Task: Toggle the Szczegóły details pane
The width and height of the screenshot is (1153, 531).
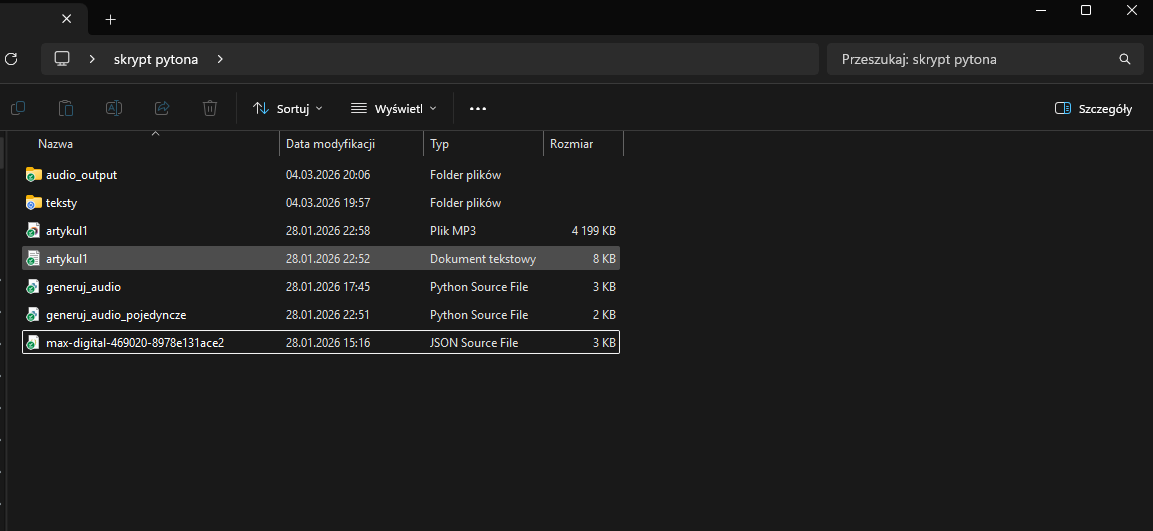Action: coord(1094,108)
